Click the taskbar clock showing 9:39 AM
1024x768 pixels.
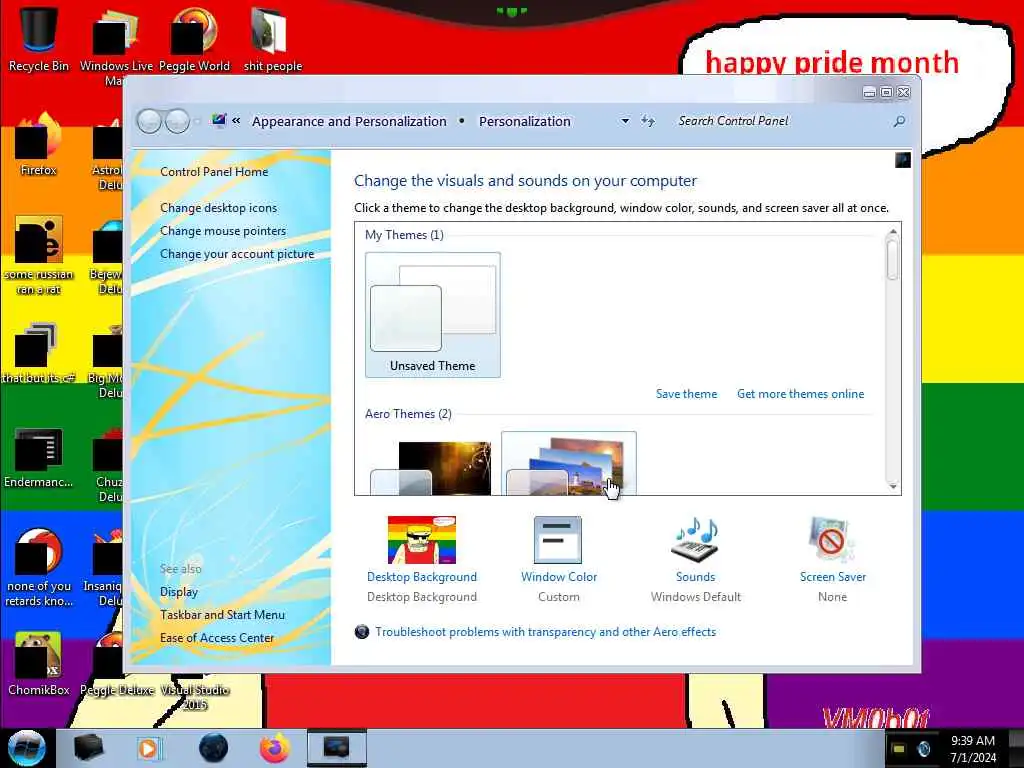(x=972, y=749)
